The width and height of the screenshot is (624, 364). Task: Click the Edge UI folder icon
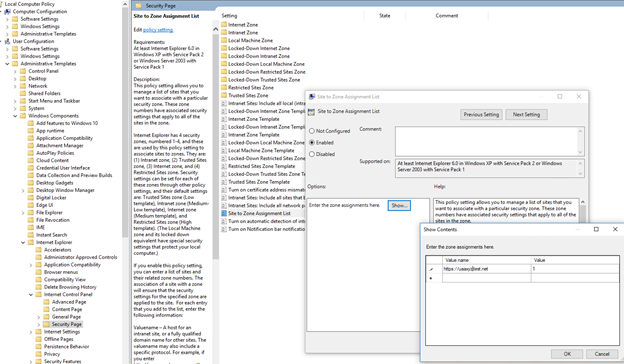(x=31, y=205)
